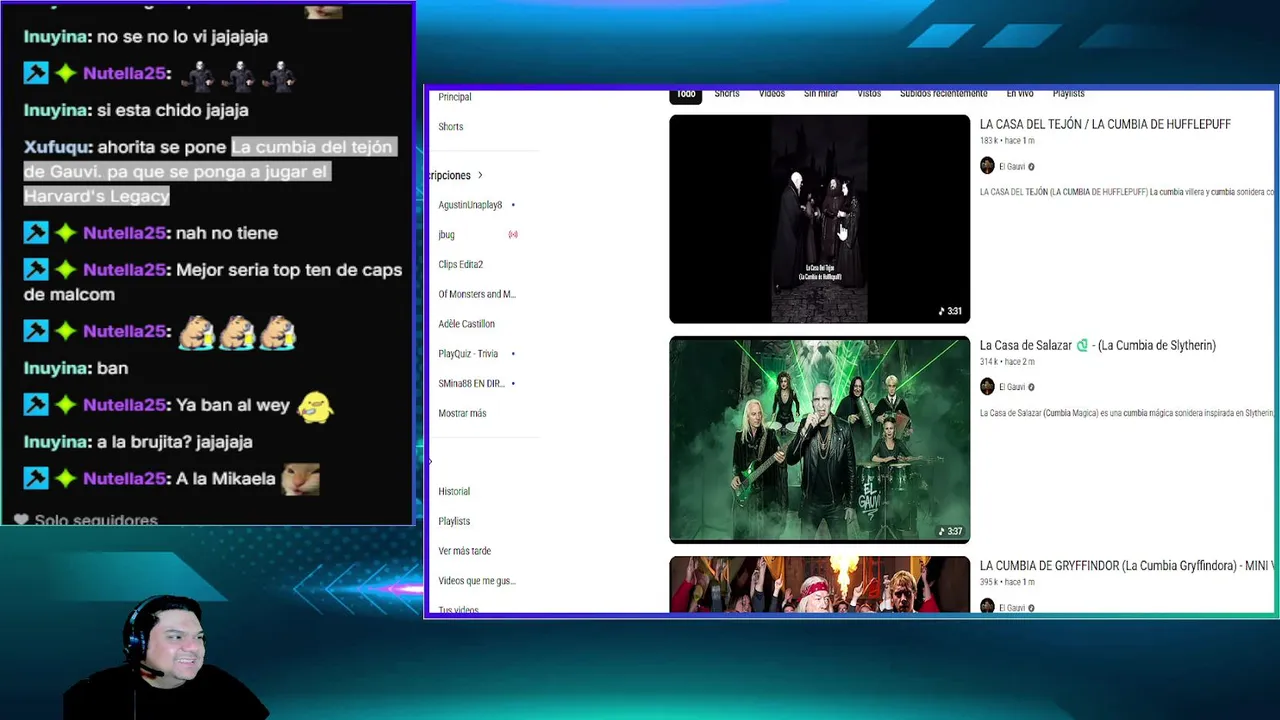Image resolution: width=1280 pixels, height=720 pixels.
Task: Click cat emote after 'A la Mikaela'
Action: point(300,480)
